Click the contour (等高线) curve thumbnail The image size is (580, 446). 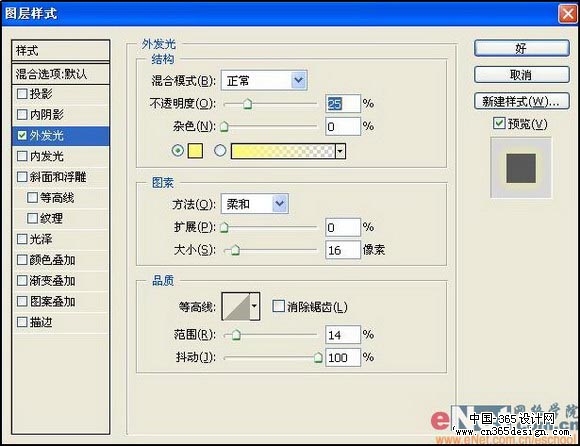(x=236, y=306)
